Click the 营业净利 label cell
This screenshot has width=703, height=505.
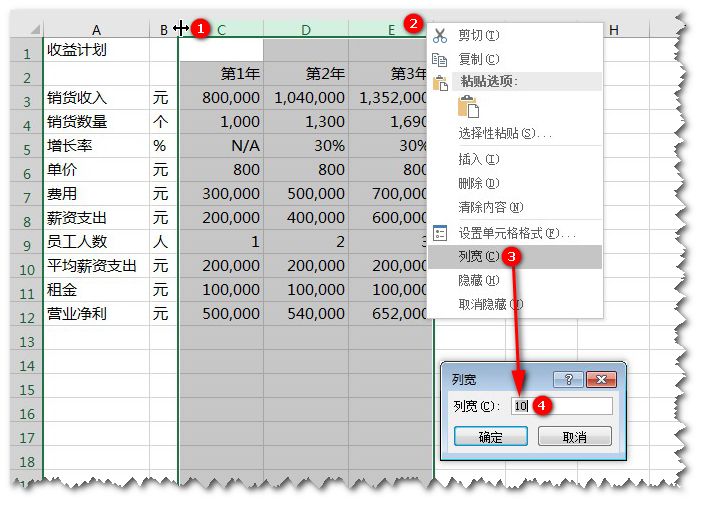[x=96, y=313]
